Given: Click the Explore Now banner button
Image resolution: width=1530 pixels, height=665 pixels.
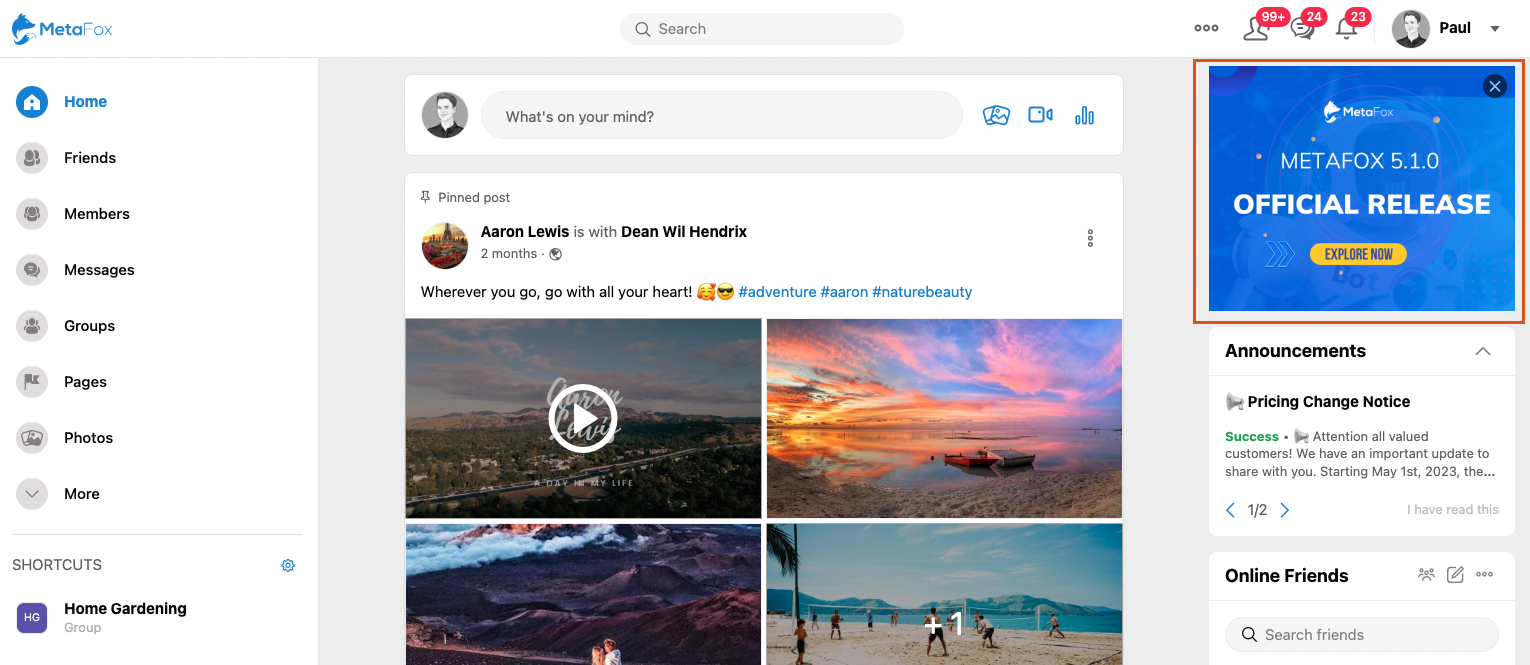Looking at the screenshot, I should point(1358,254).
